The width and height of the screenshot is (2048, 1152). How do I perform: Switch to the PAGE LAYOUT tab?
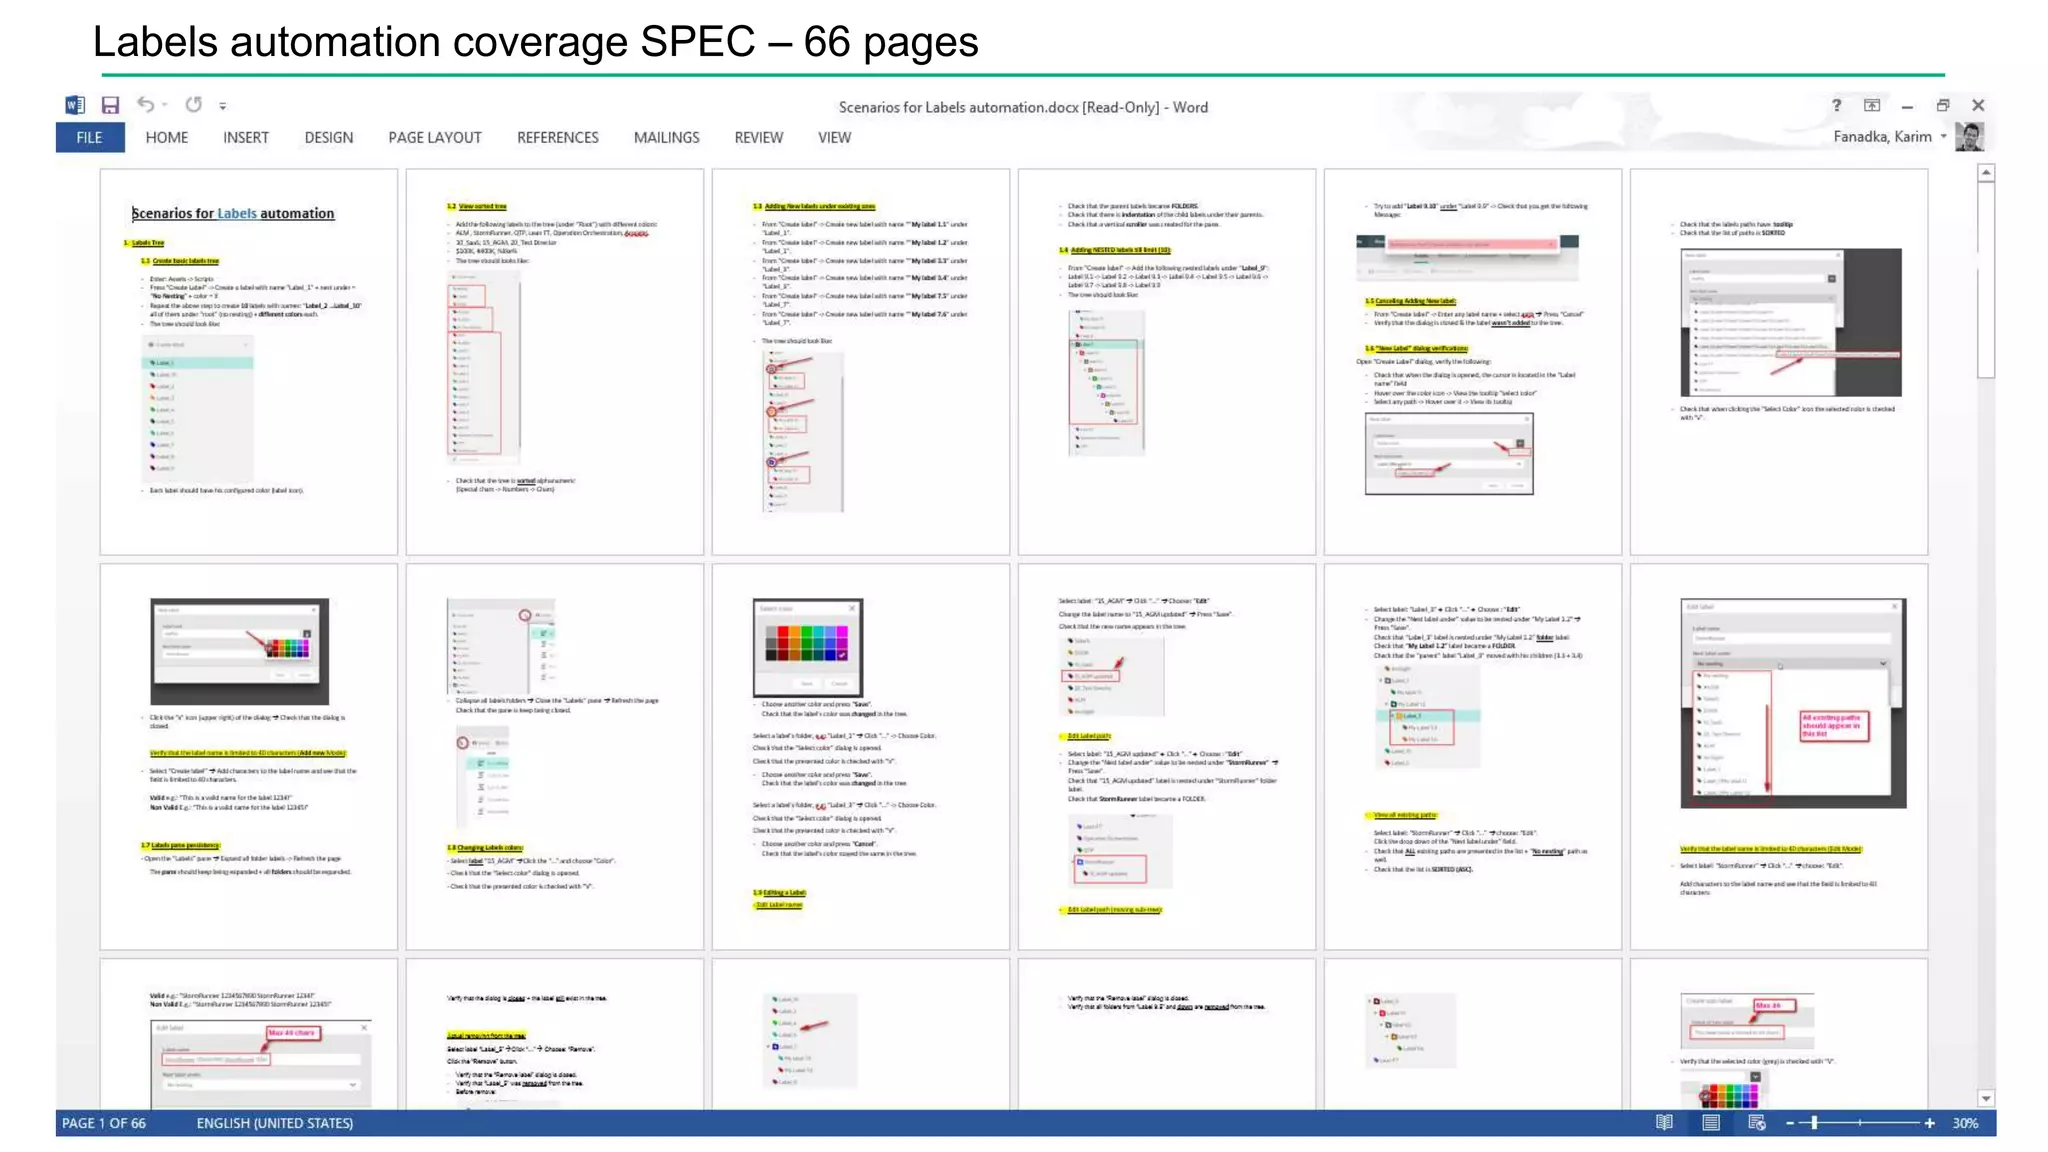pyautogui.click(x=435, y=138)
